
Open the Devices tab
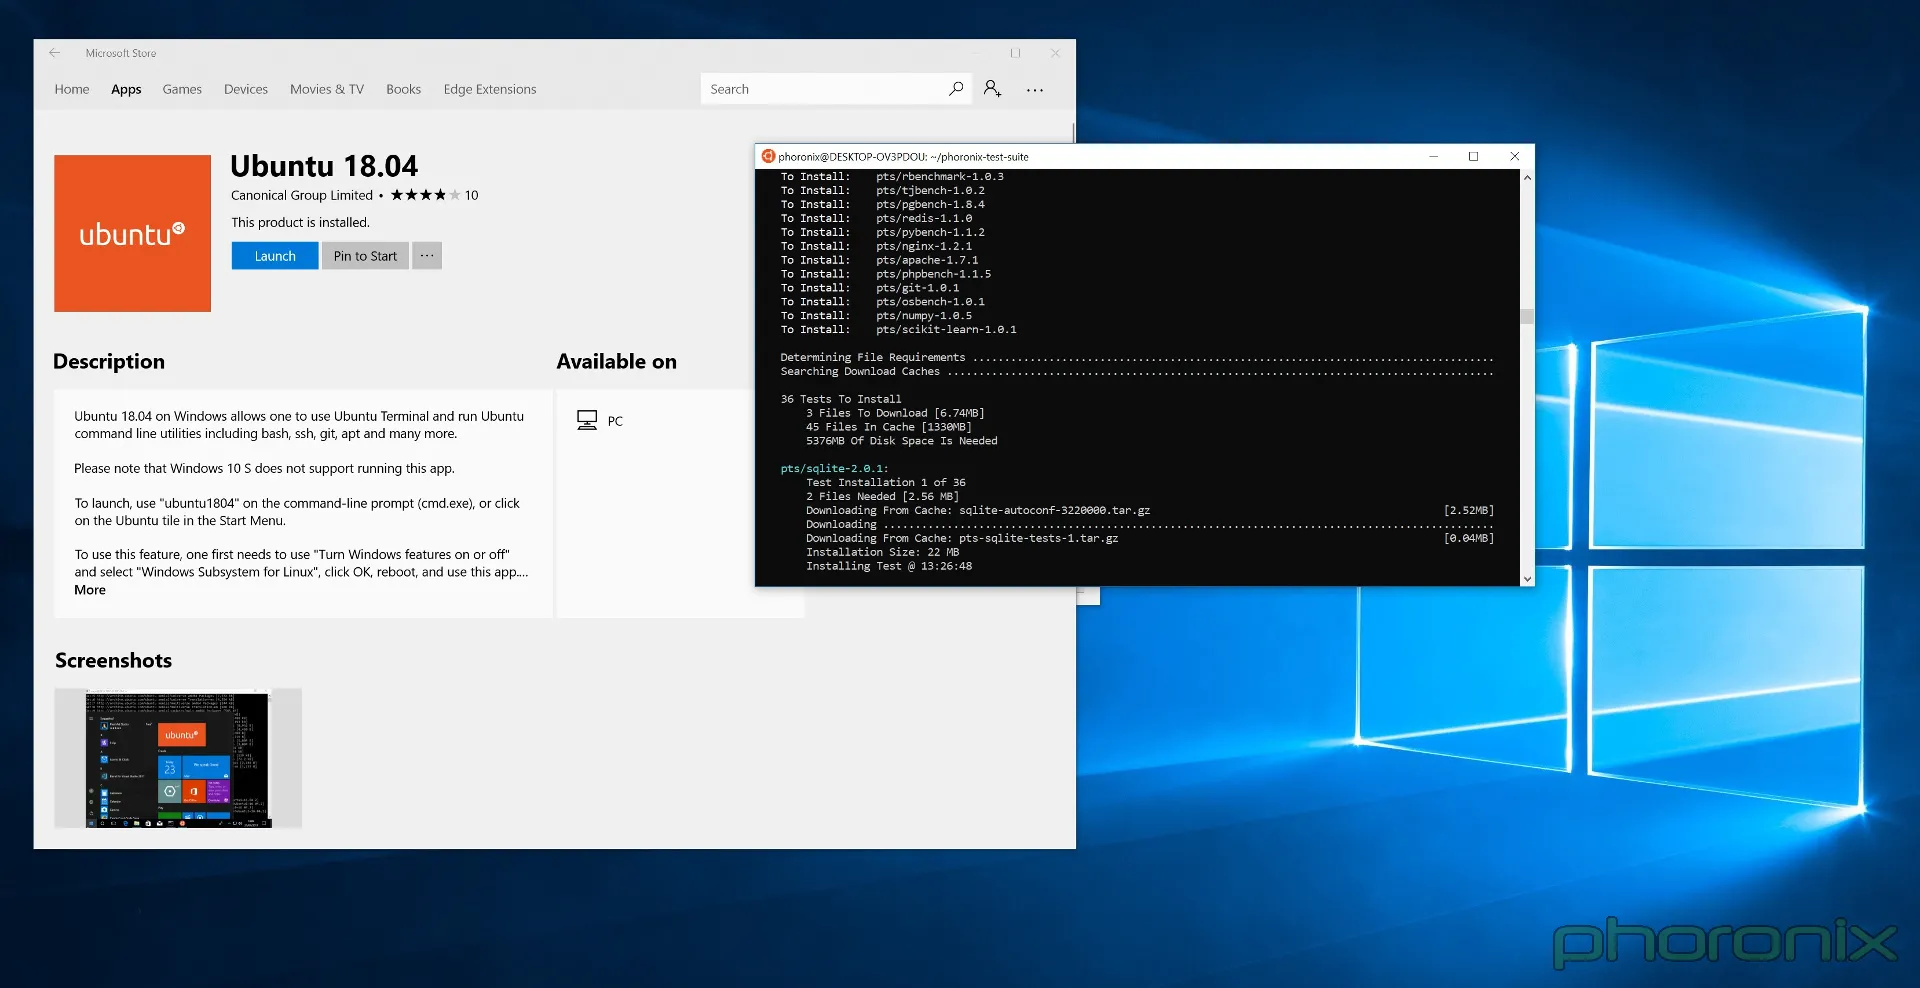click(246, 89)
